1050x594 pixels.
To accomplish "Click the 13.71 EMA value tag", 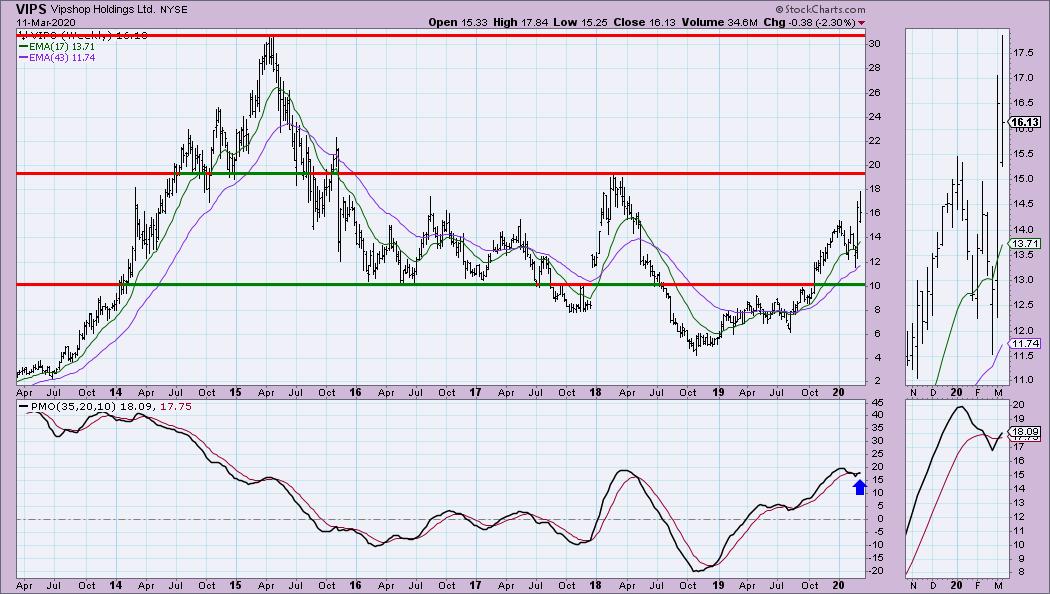I will click(1025, 244).
